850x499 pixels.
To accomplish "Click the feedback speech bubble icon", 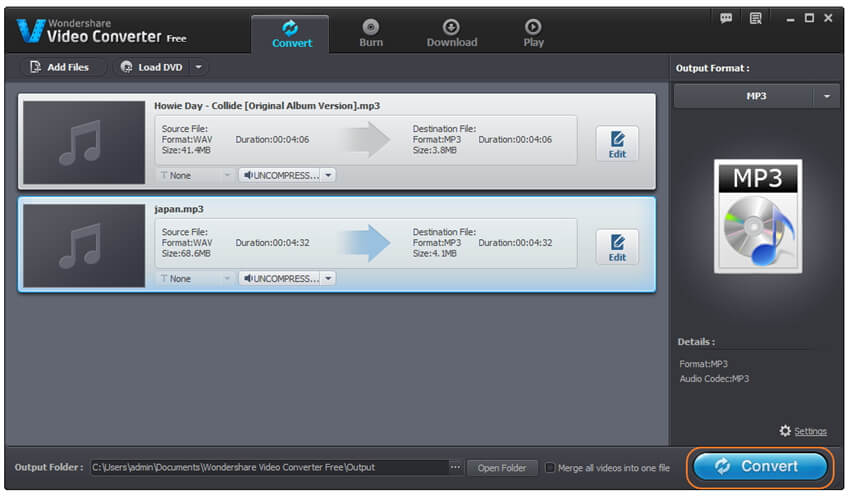I will click(726, 18).
